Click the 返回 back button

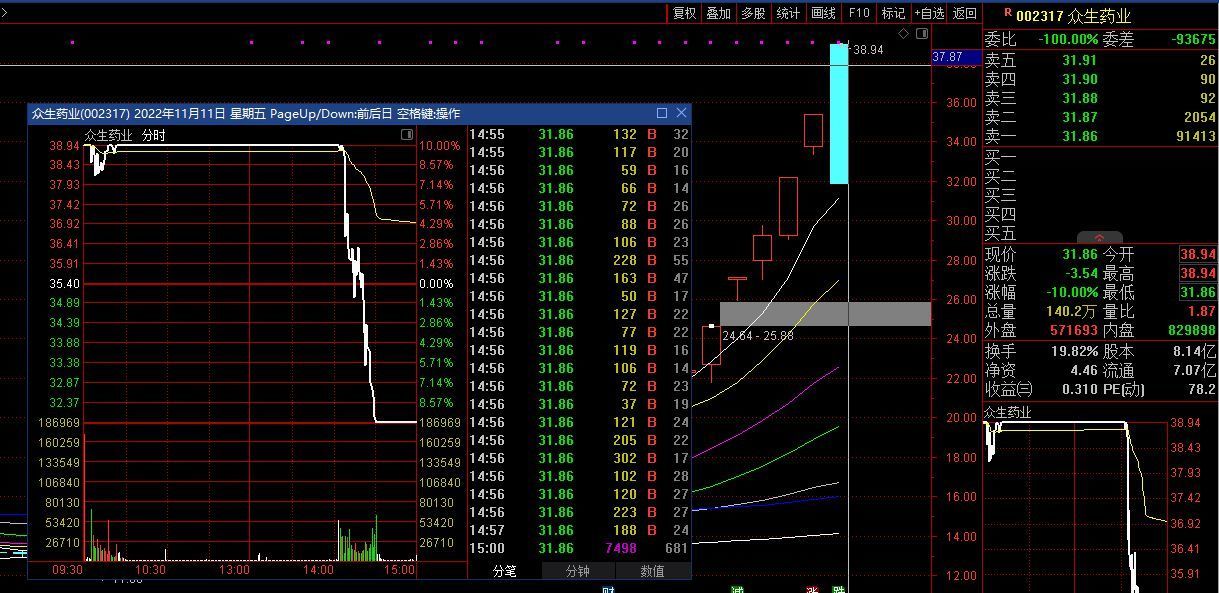pyautogui.click(x=964, y=13)
